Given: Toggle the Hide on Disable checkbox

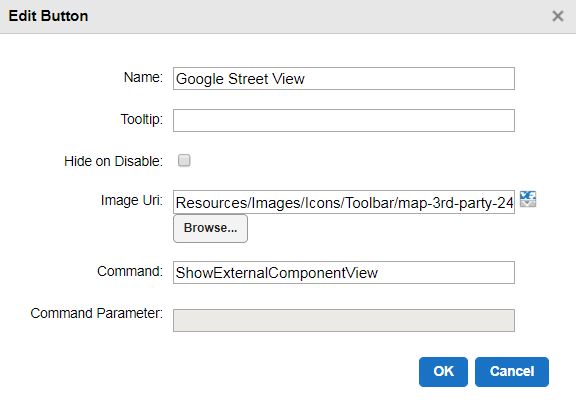Looking at the screenshot, I should pyautogui.click(x=184, y=161).
